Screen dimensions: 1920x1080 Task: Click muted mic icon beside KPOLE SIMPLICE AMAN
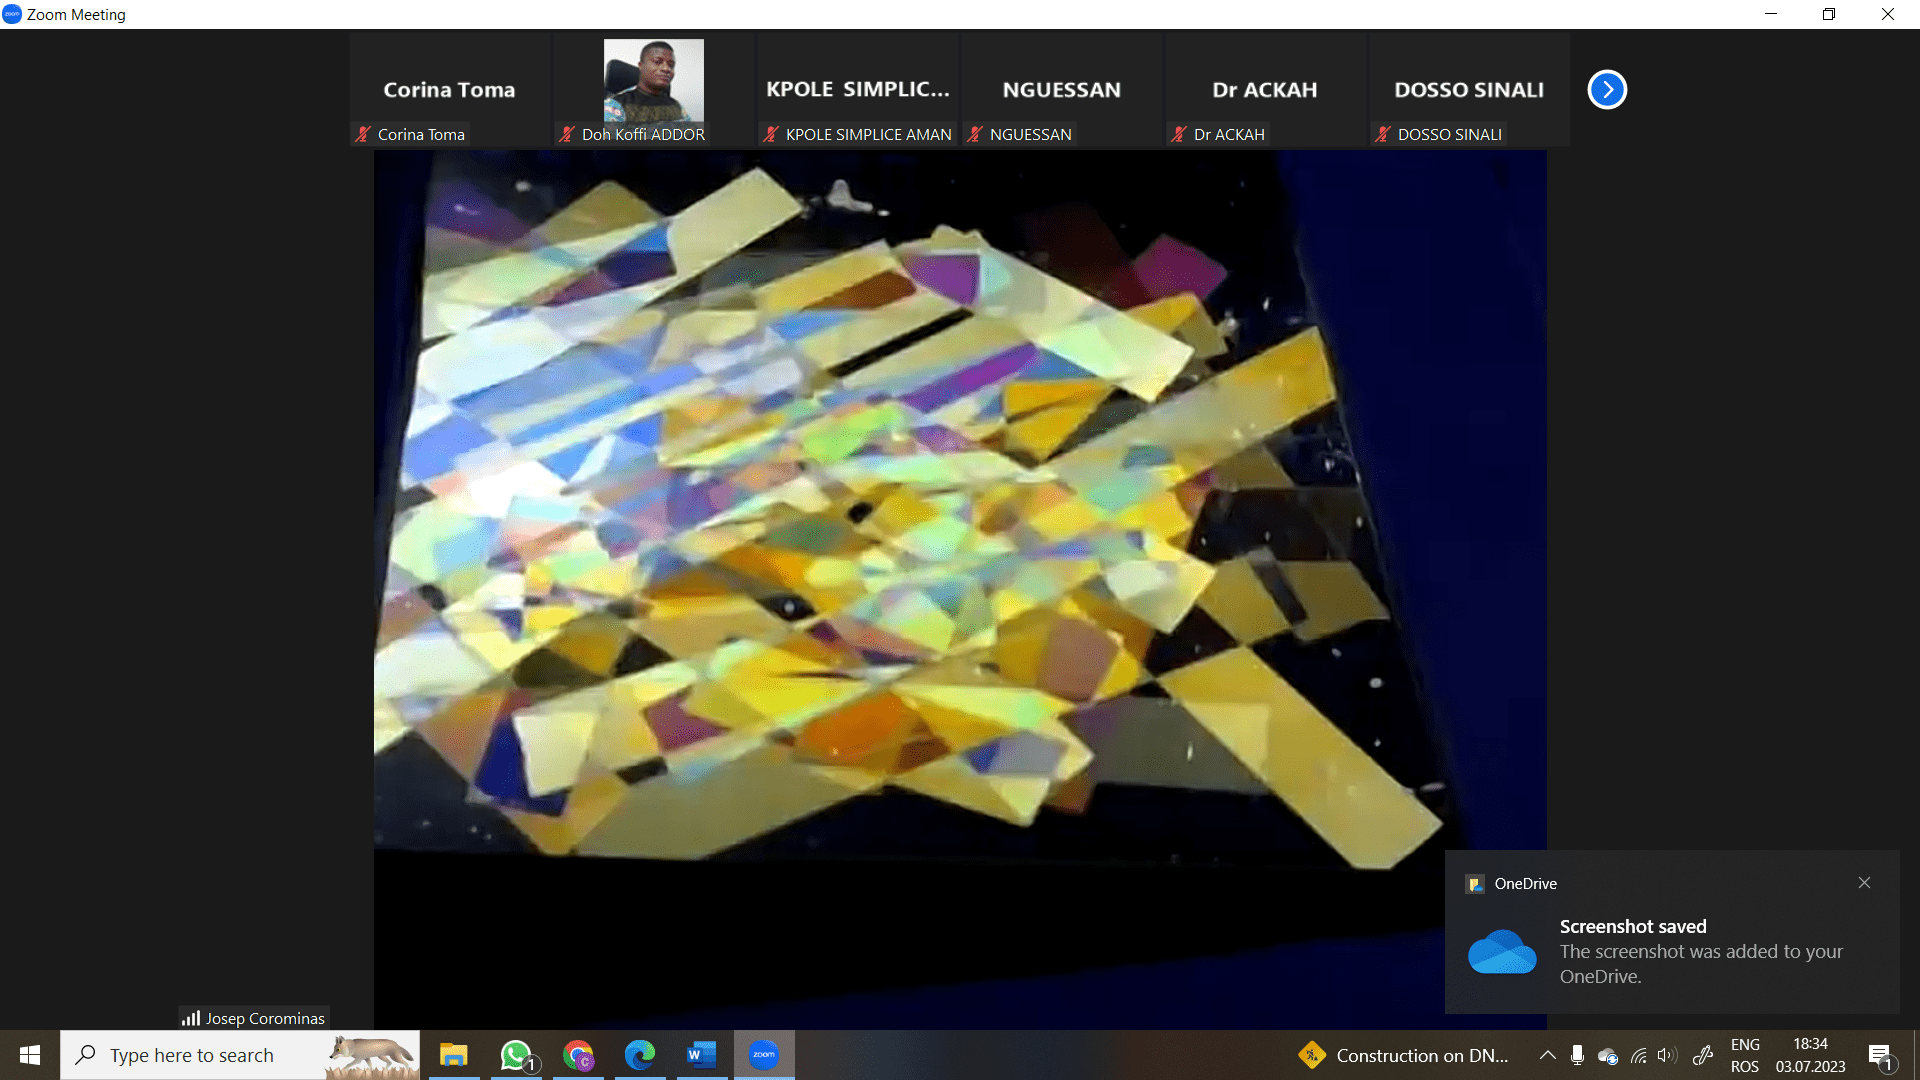click(771, 134)
